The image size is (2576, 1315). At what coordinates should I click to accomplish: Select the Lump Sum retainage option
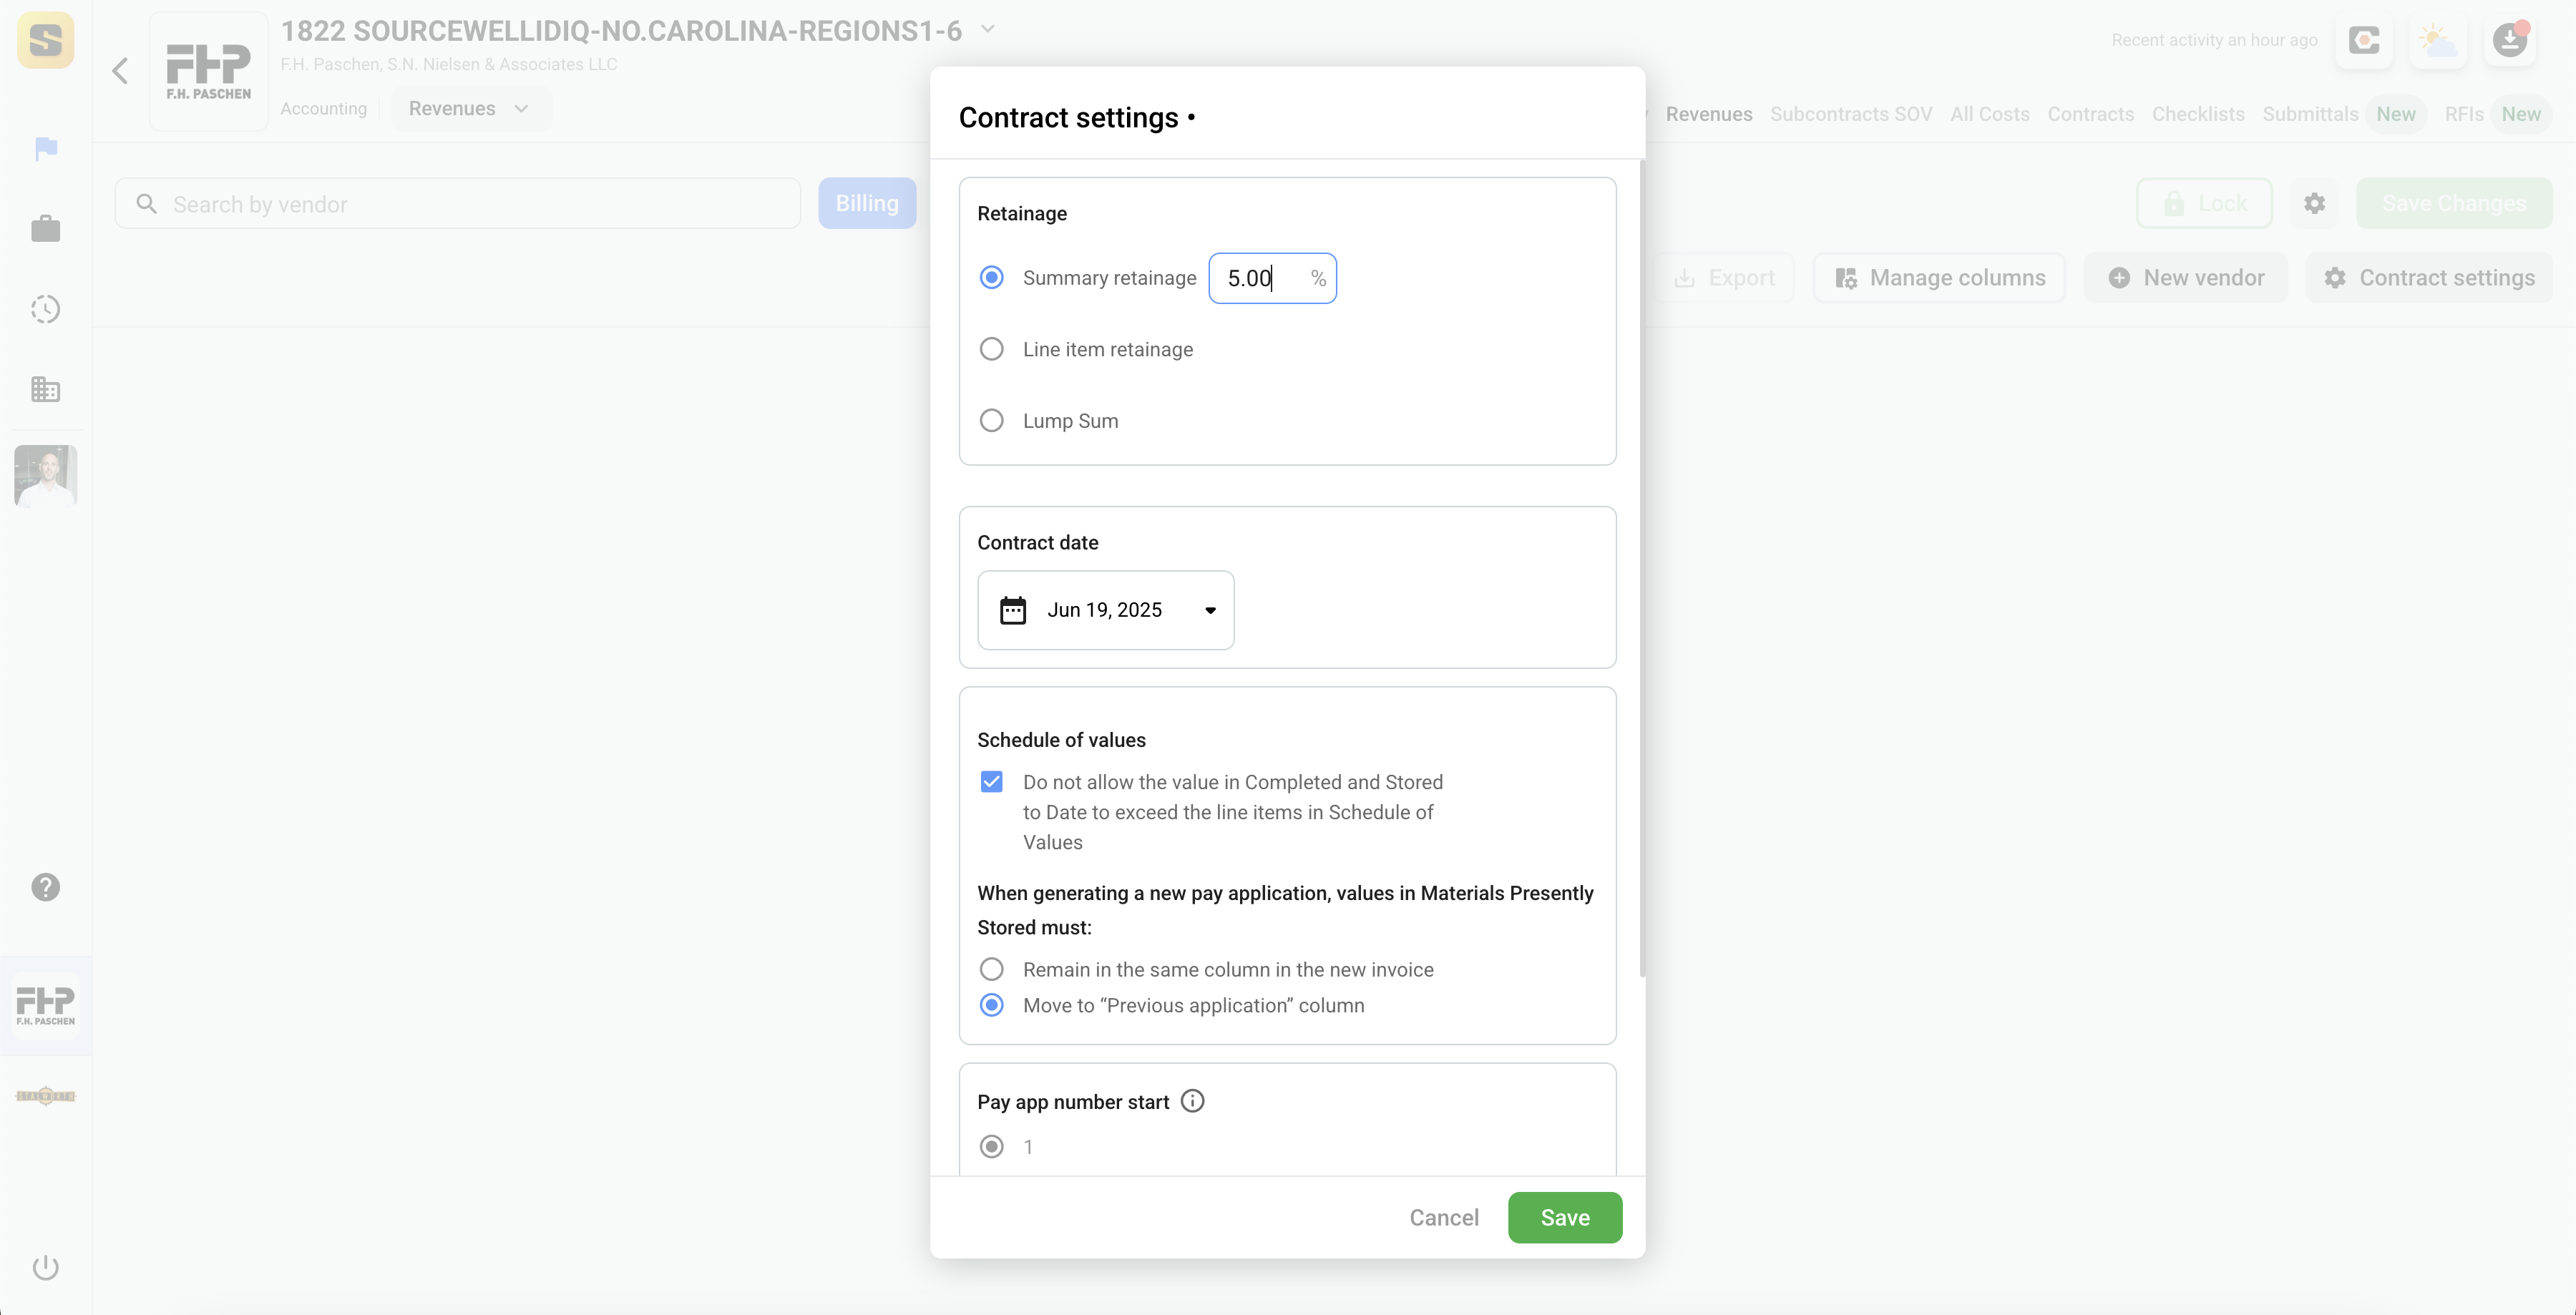[991, 420]
